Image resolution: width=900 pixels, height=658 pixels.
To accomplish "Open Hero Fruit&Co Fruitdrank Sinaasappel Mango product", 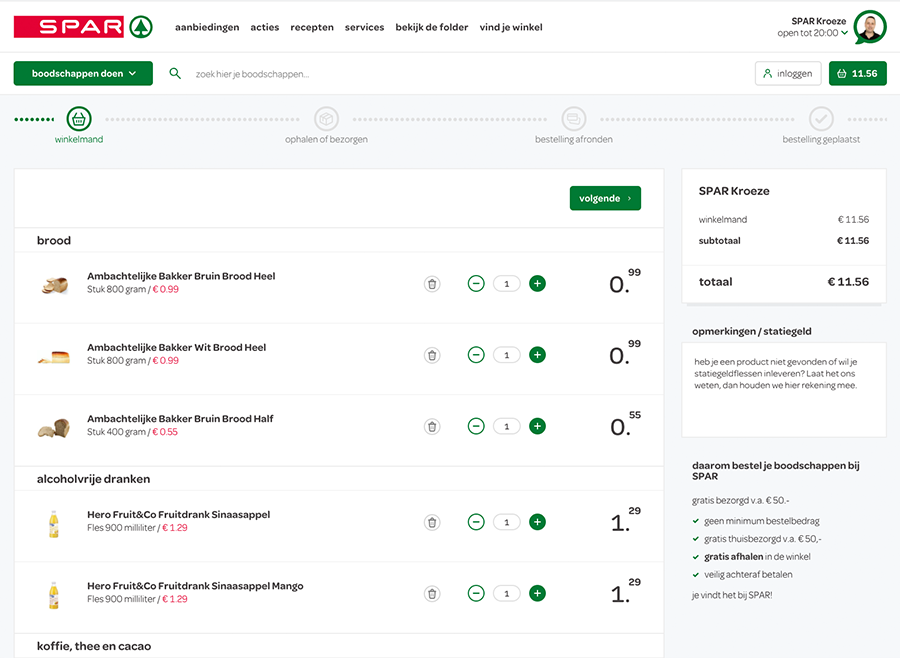I will 195,586.
